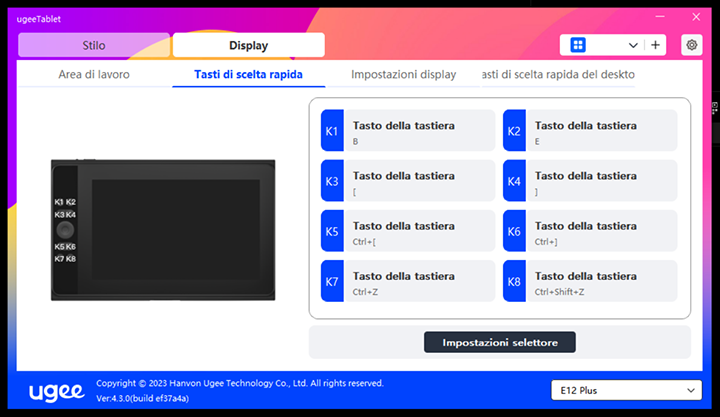Click the K5 key badge
720x417 pixels.
coord(332,232)
